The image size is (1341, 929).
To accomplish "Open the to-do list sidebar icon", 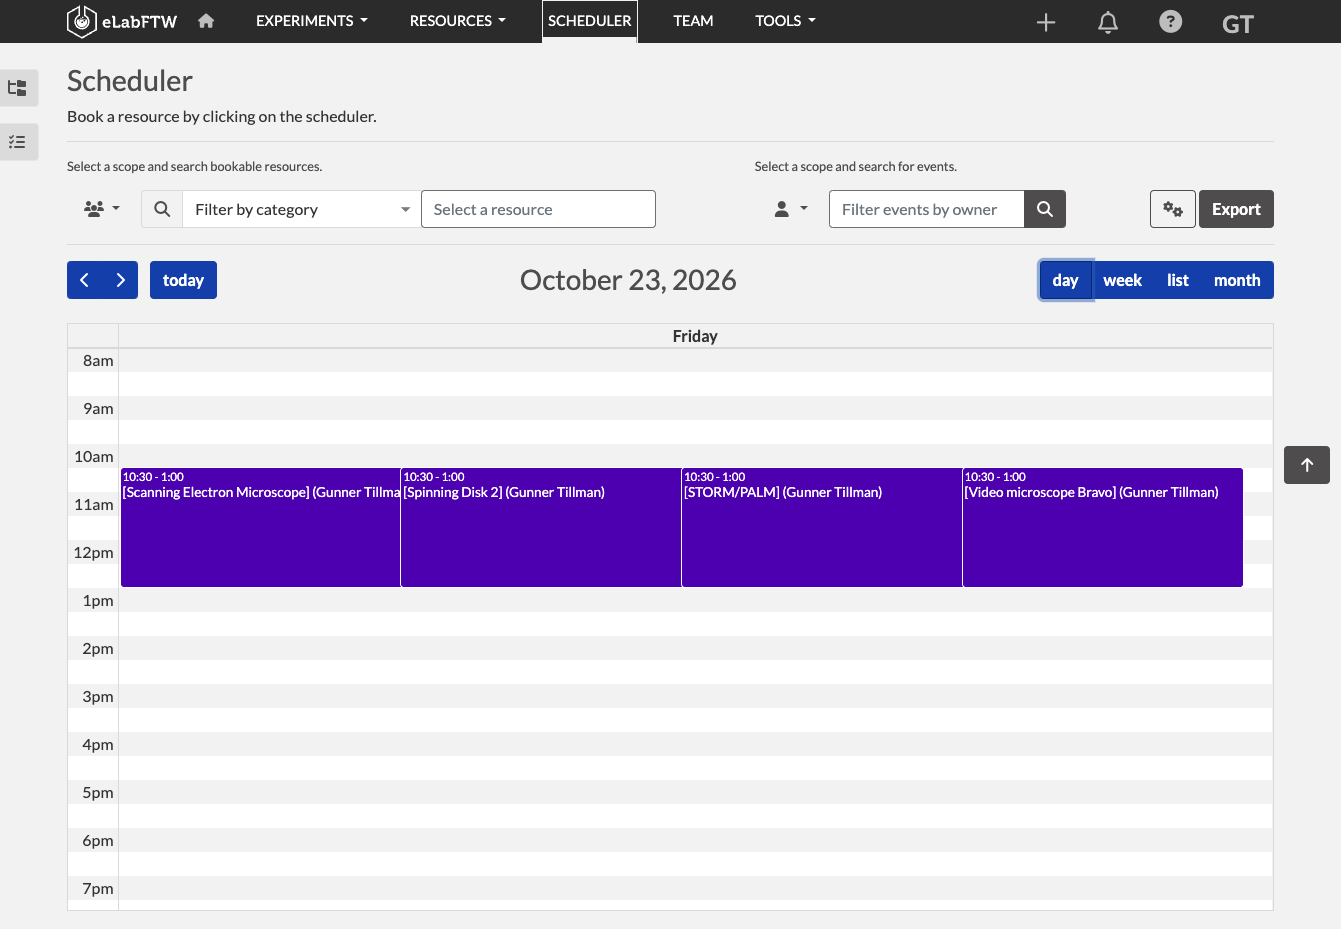I will (18, 142).
